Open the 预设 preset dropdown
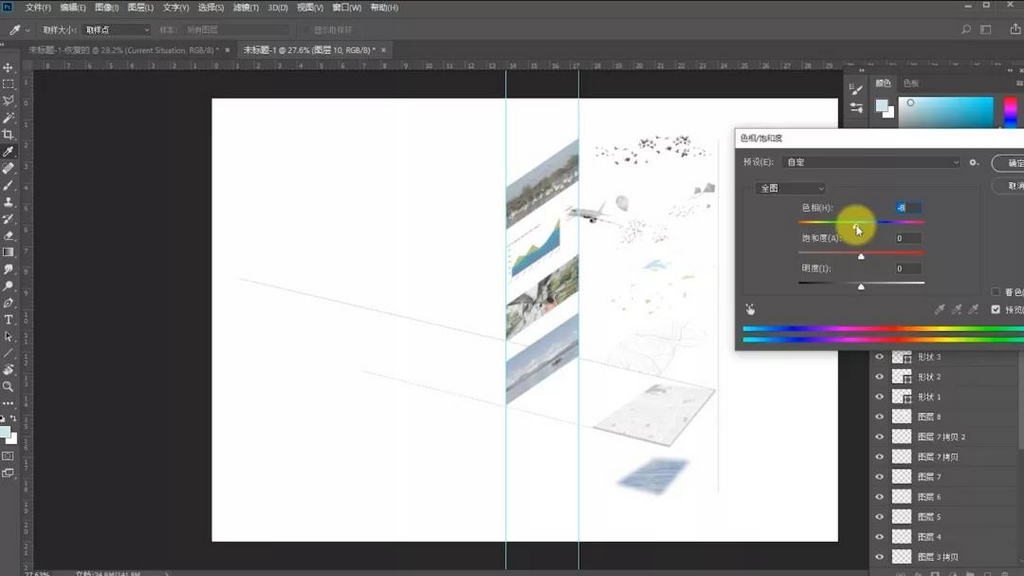The width and height of the screenshot is (1024, 576). [x=870, y=162]
